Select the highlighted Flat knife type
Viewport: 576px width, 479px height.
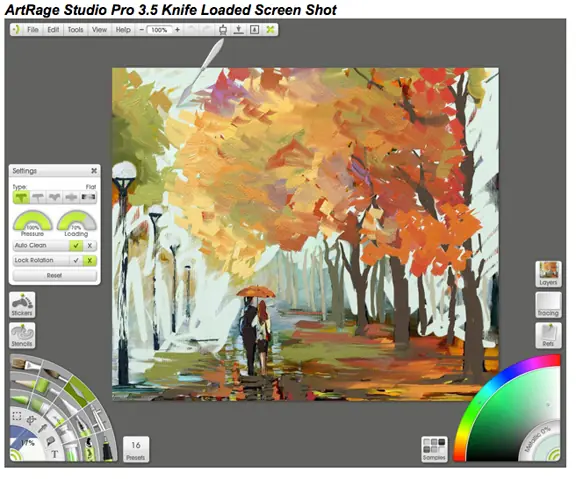click(x=21, y=197)
